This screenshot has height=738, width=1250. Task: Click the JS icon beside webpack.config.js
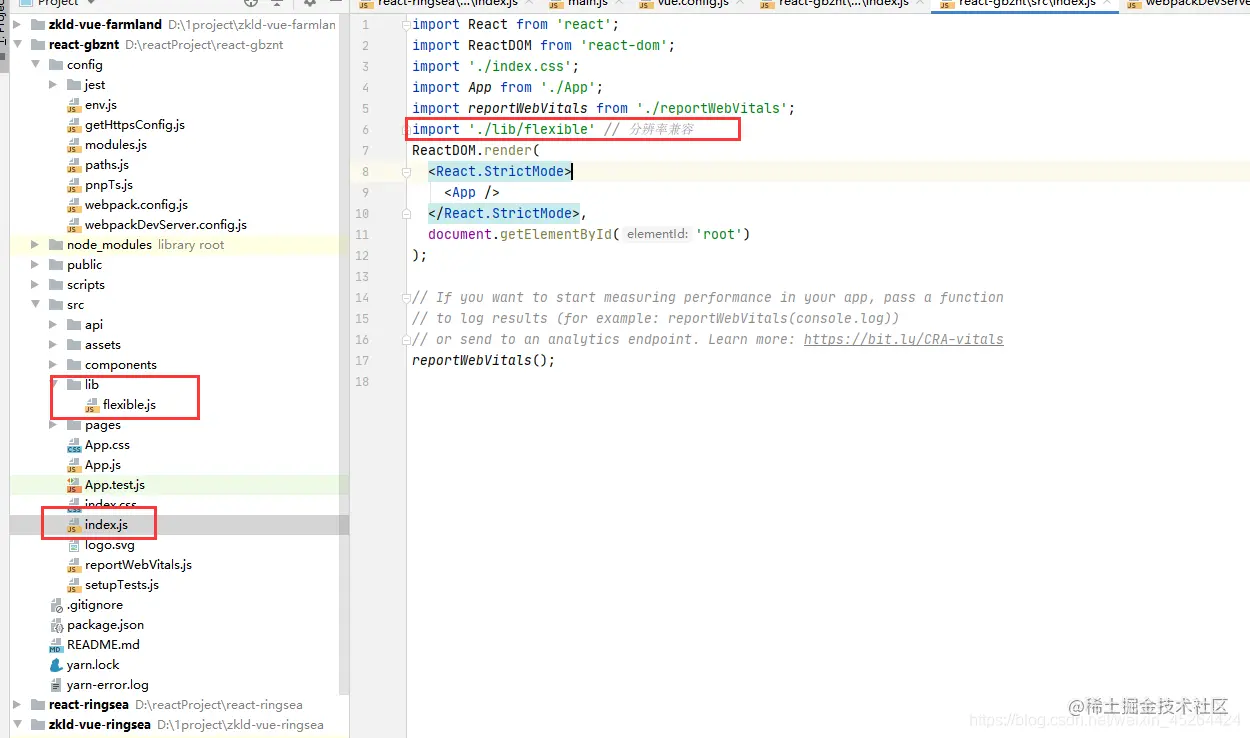(x=74, y=205)
